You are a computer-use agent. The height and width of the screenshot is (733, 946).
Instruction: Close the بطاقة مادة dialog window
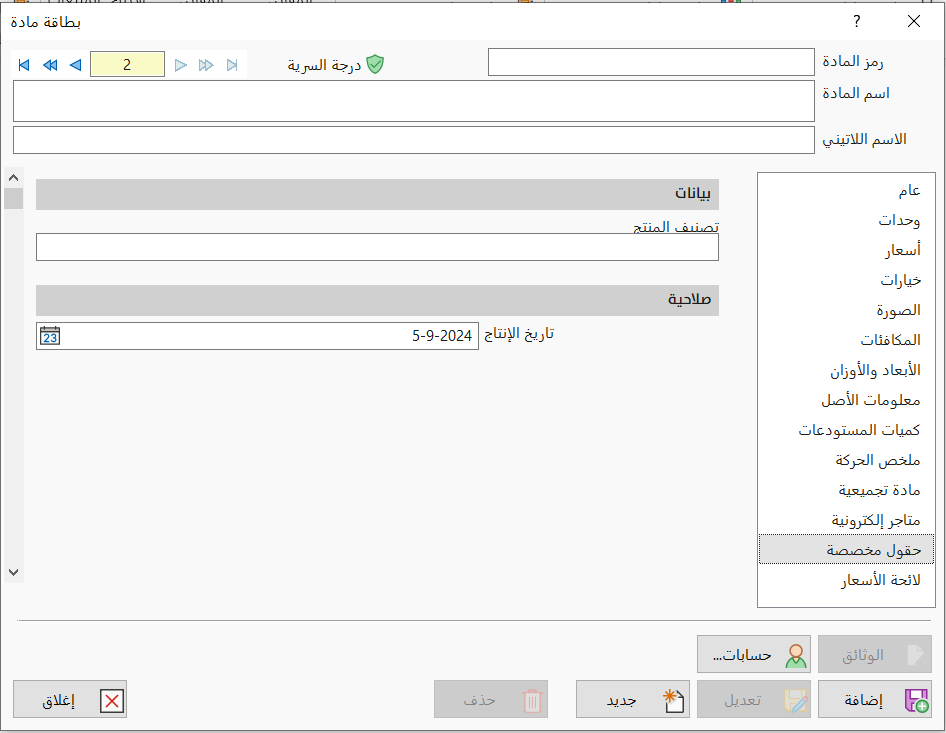tap(914, 21)
